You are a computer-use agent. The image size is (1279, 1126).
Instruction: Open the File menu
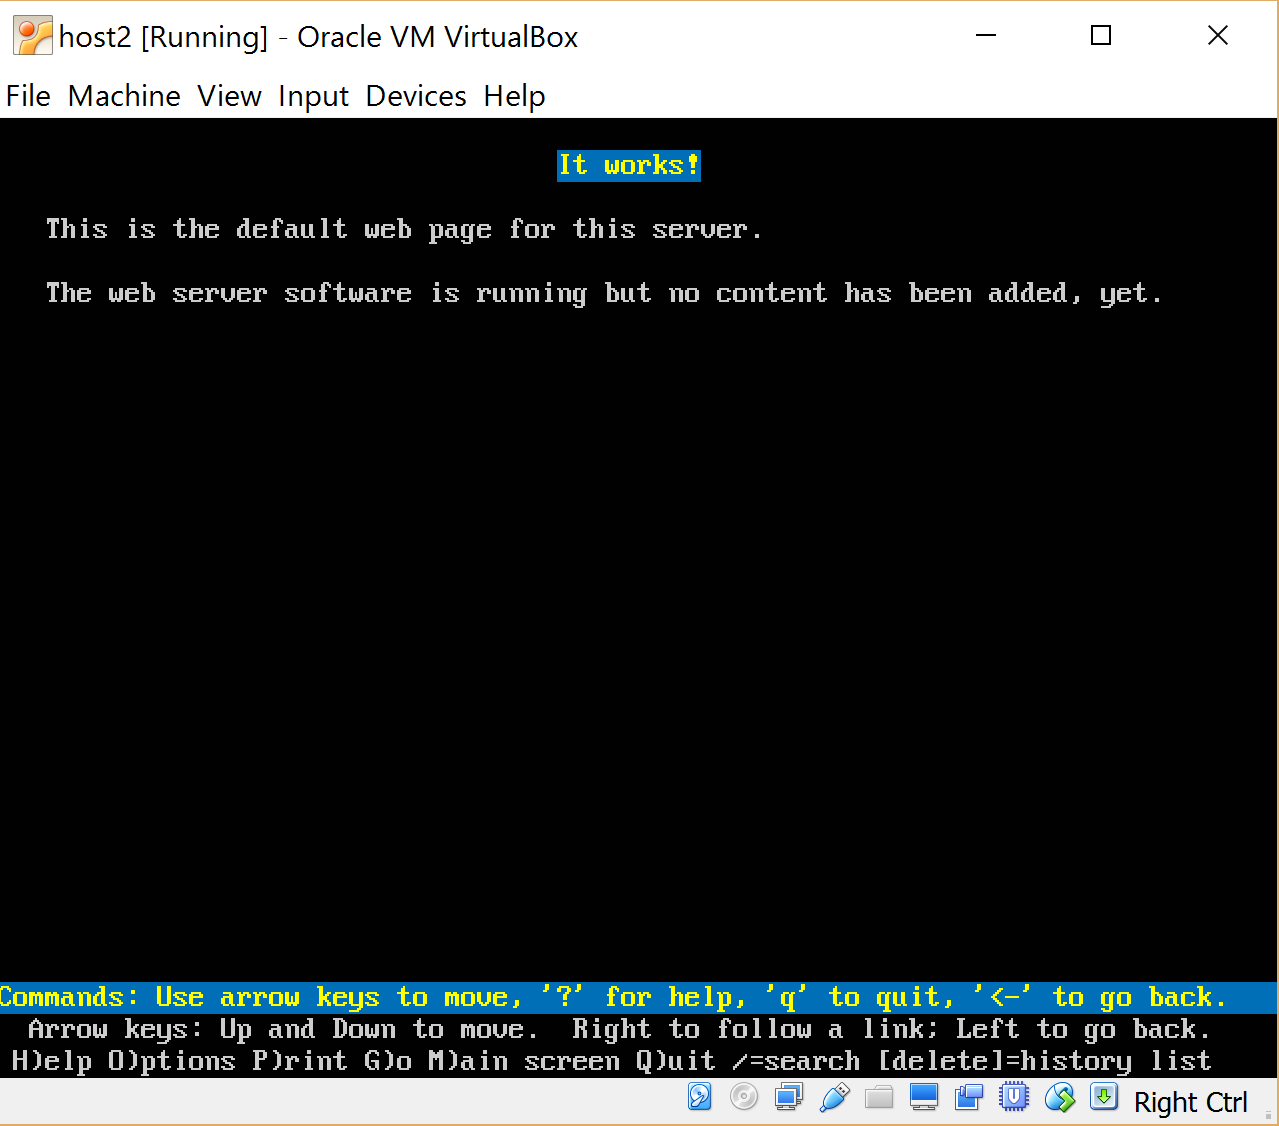coord(28,96)
